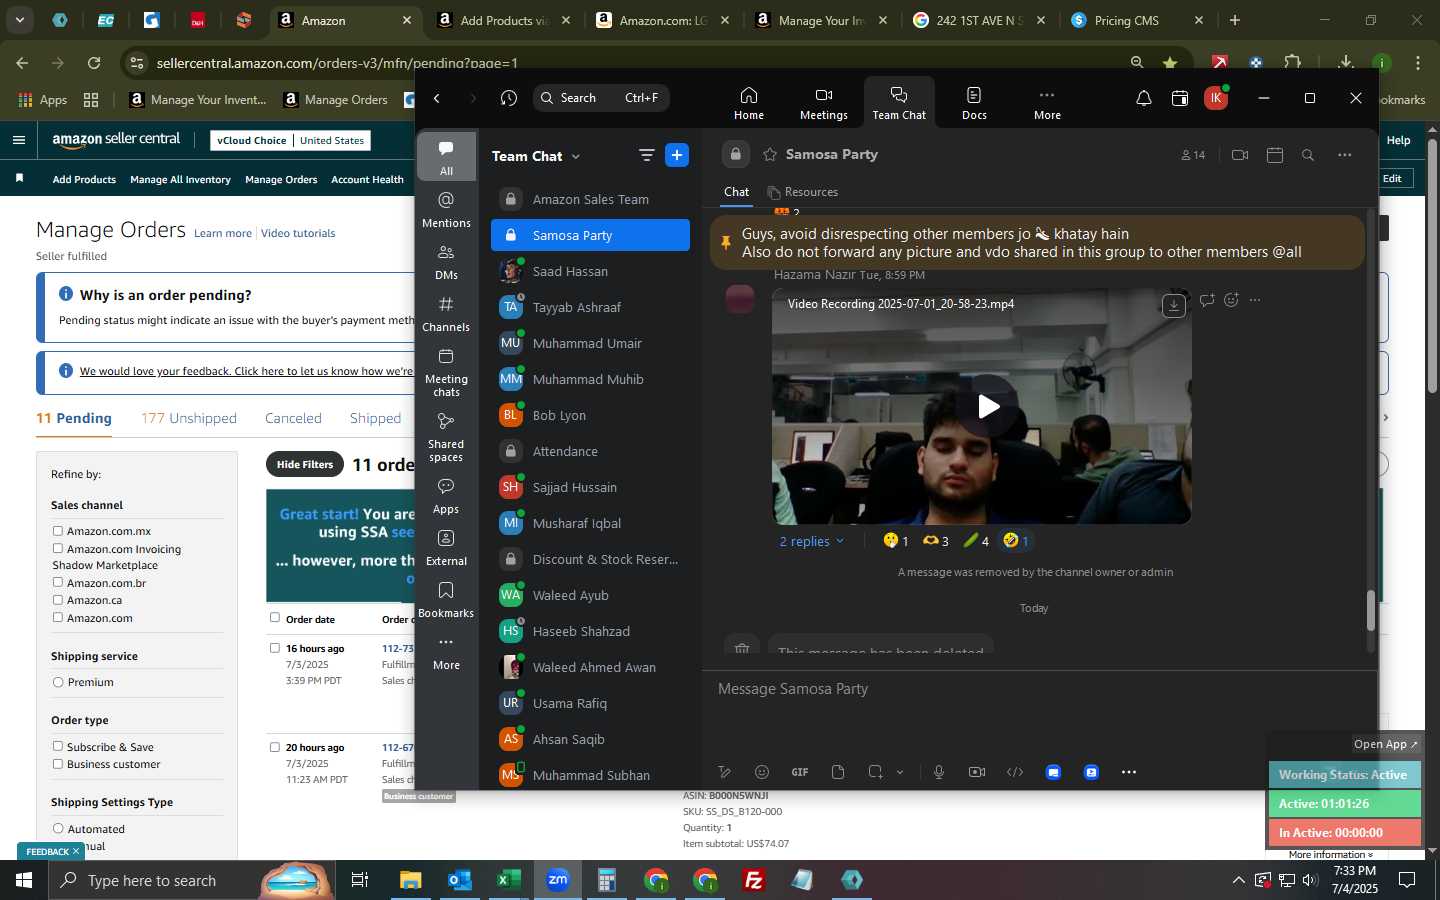Open history clock icon in Zoom
1440x900 pixels.
(509, 98)
